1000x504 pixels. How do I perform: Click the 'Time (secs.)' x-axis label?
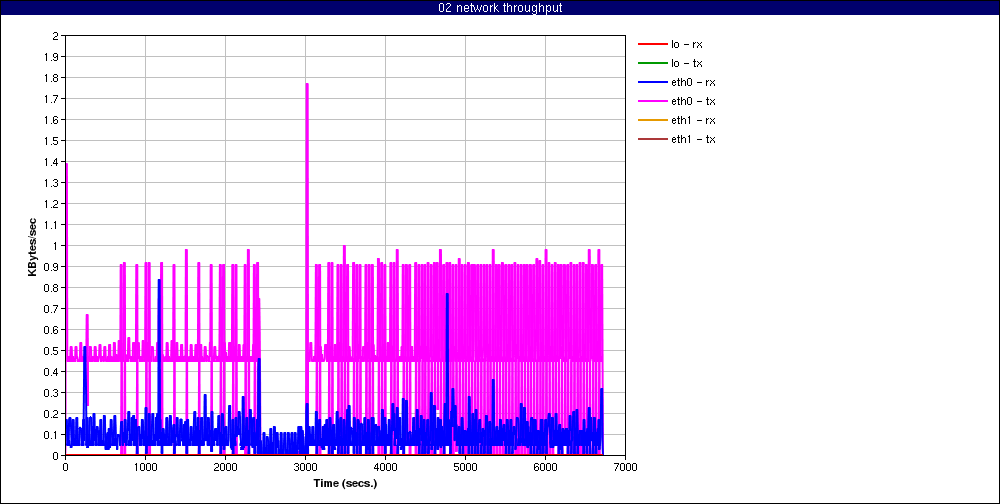pyautogui.click(x=346, y=483)
